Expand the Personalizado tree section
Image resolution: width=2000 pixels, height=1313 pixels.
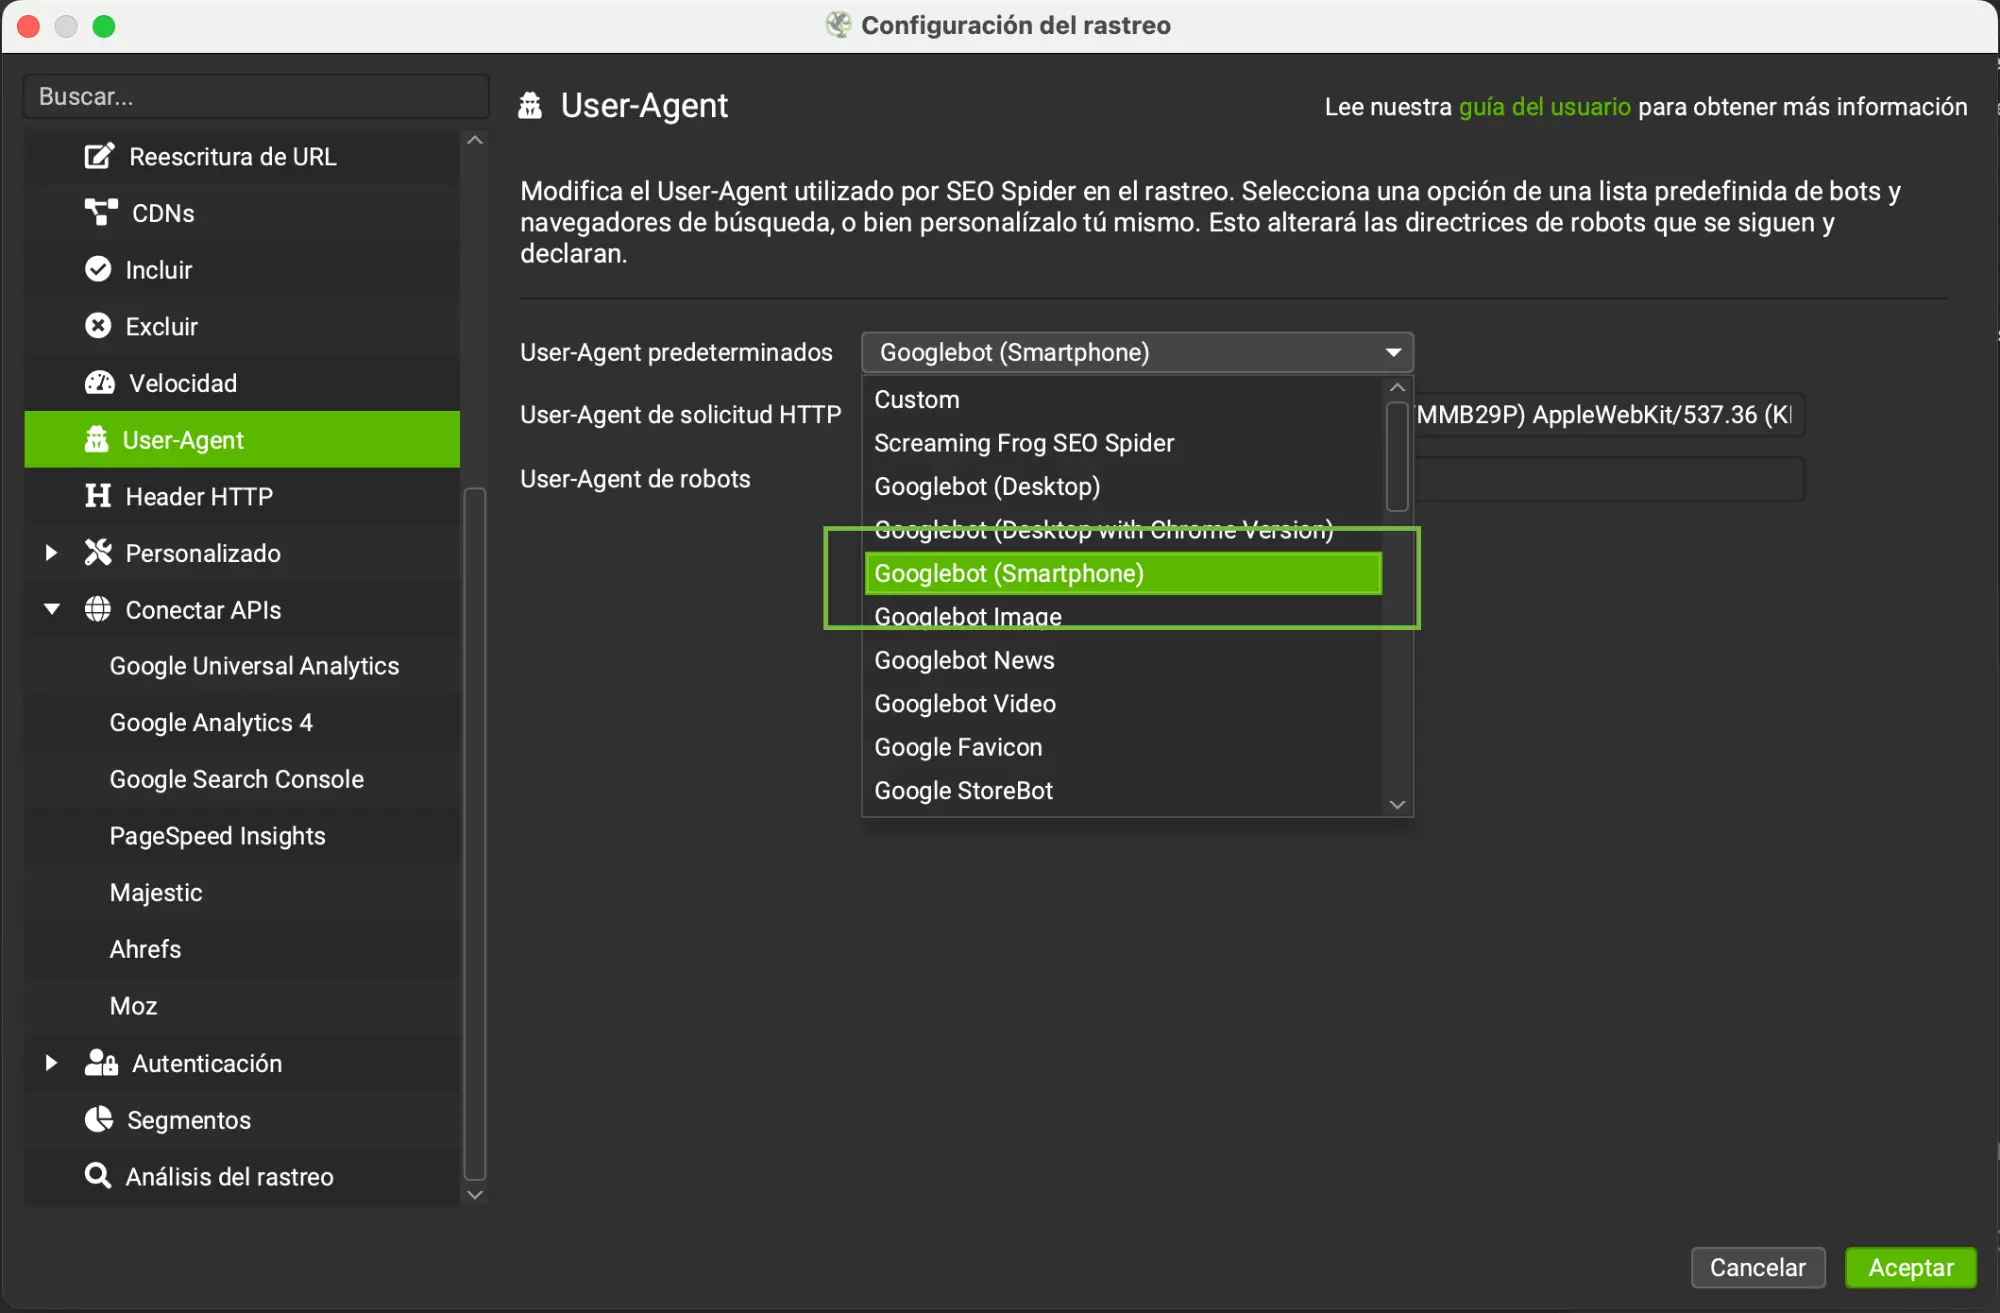(x=51, y=553)
